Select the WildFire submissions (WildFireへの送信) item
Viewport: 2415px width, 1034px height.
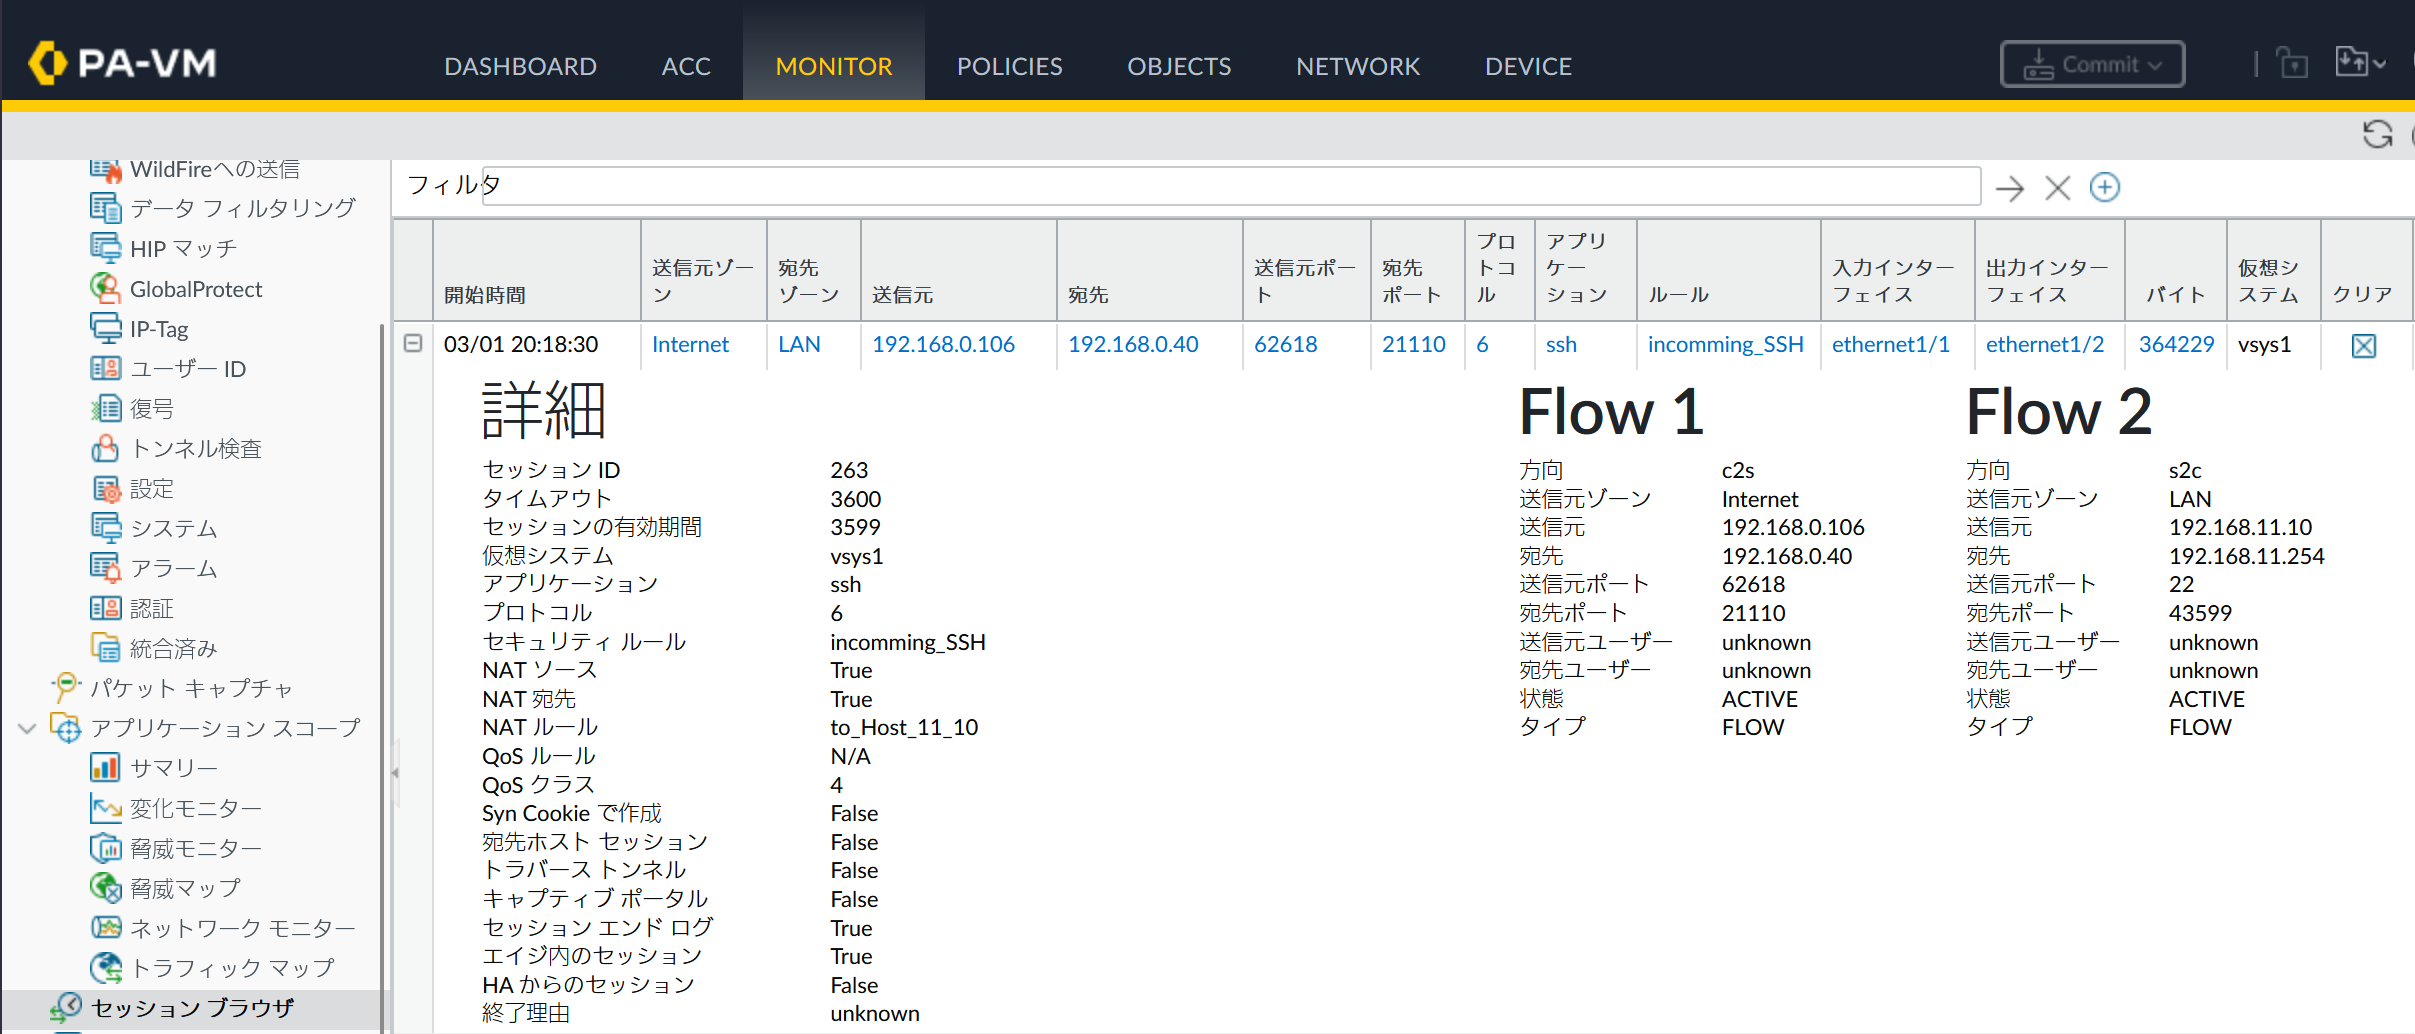(214, 169)
